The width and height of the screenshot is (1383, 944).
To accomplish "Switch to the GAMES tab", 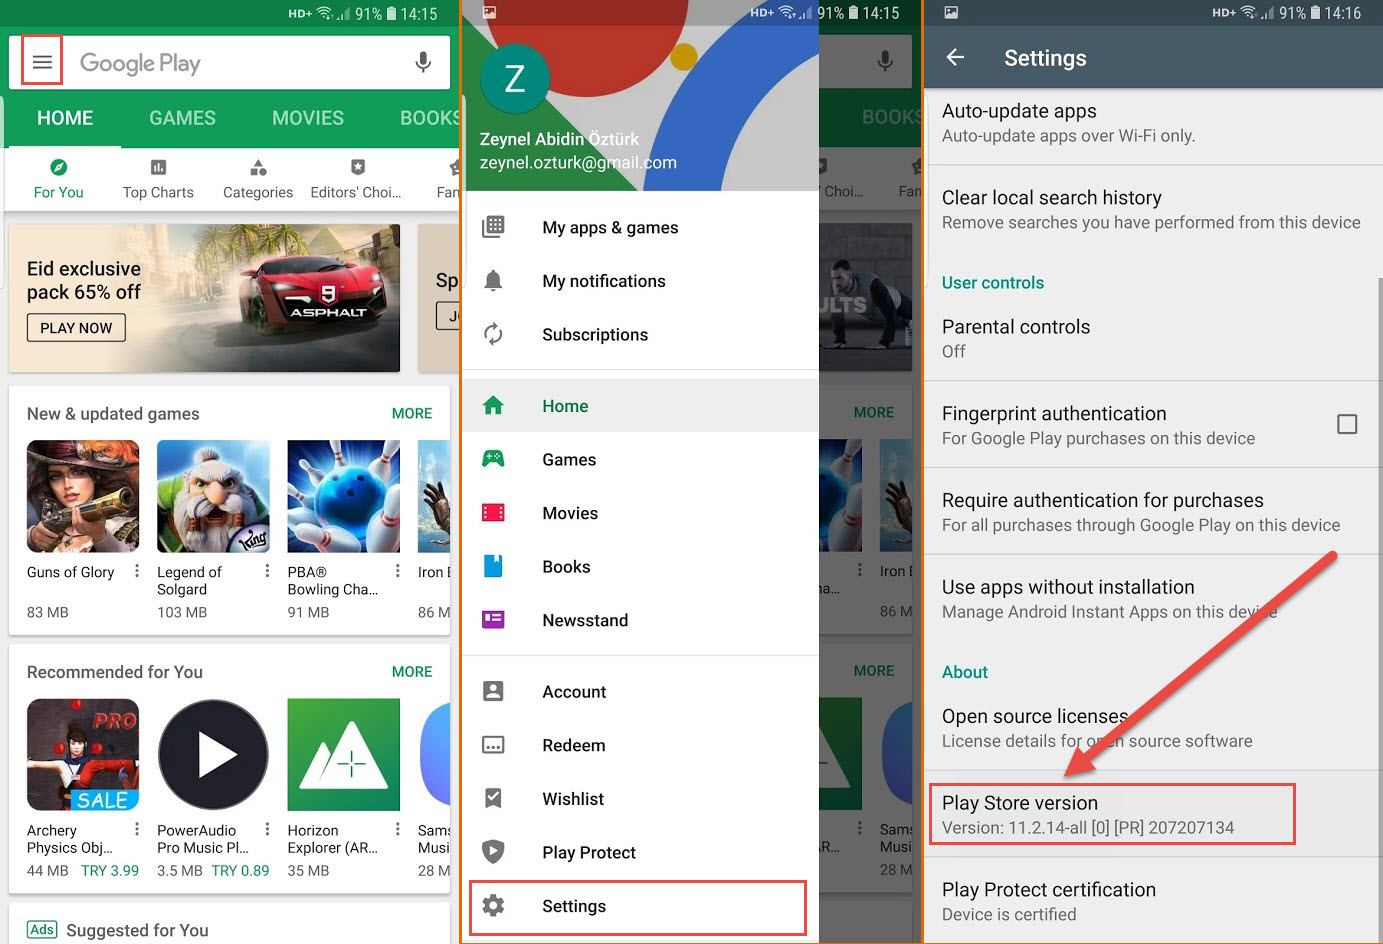I will coord(182,118).
